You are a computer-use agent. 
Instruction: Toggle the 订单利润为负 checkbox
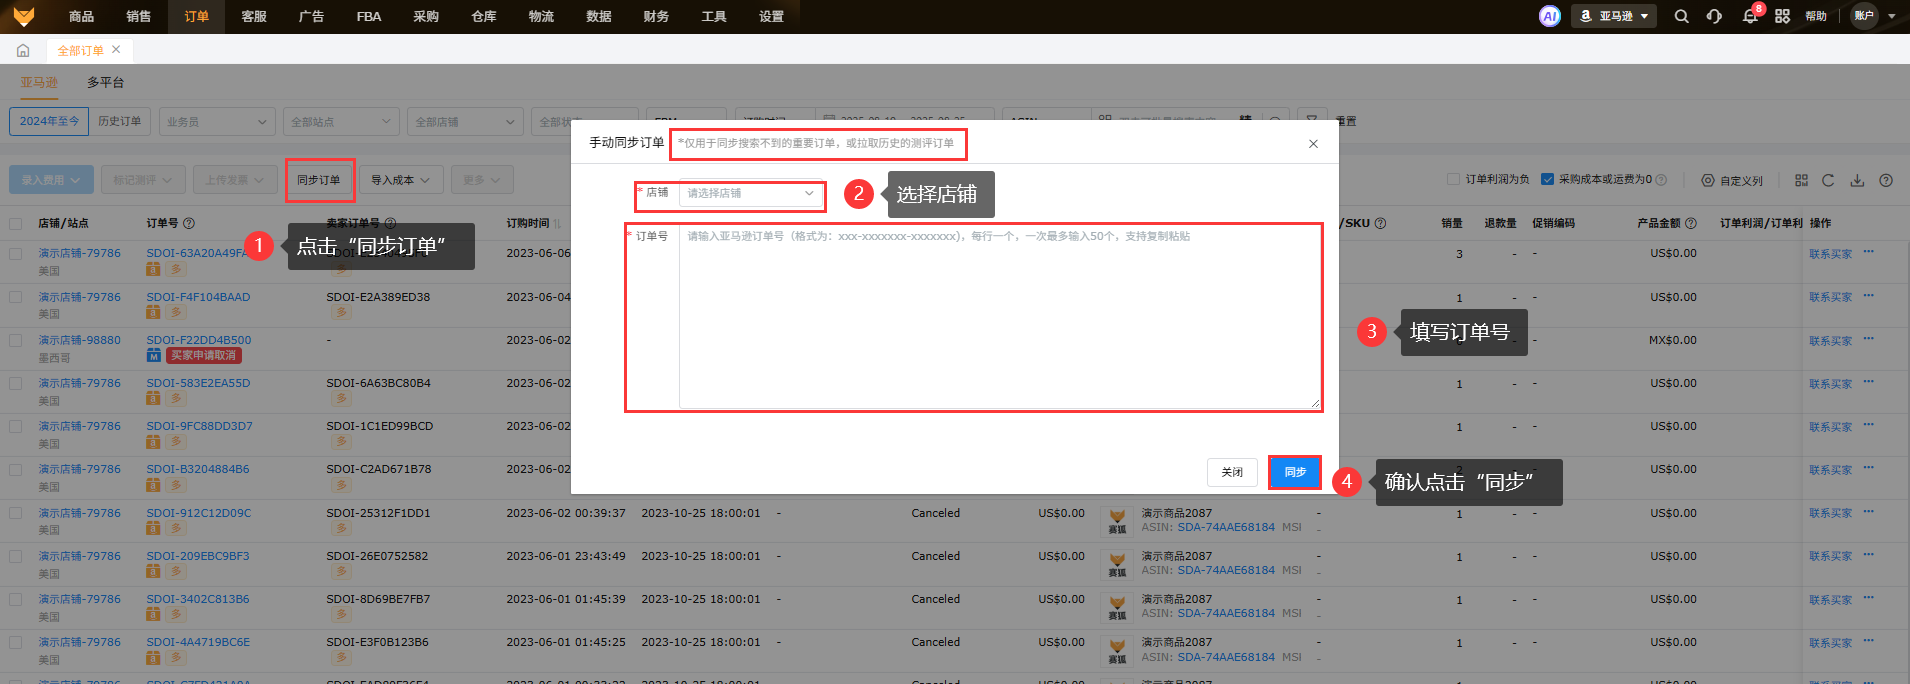coord(1453,180)
